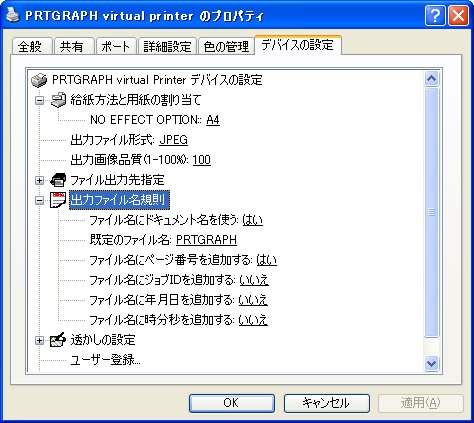Collapse the 出力ファイル名規則 tree node
Image resolution: width=474 pixels, height=423 pixels.
point(39,200)
